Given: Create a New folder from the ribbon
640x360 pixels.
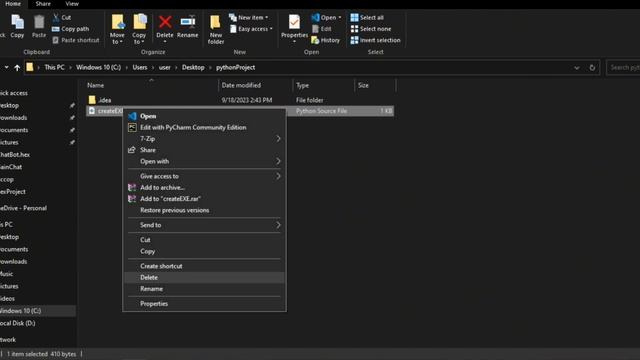Looking at the screenshot, I should [216, 29].
